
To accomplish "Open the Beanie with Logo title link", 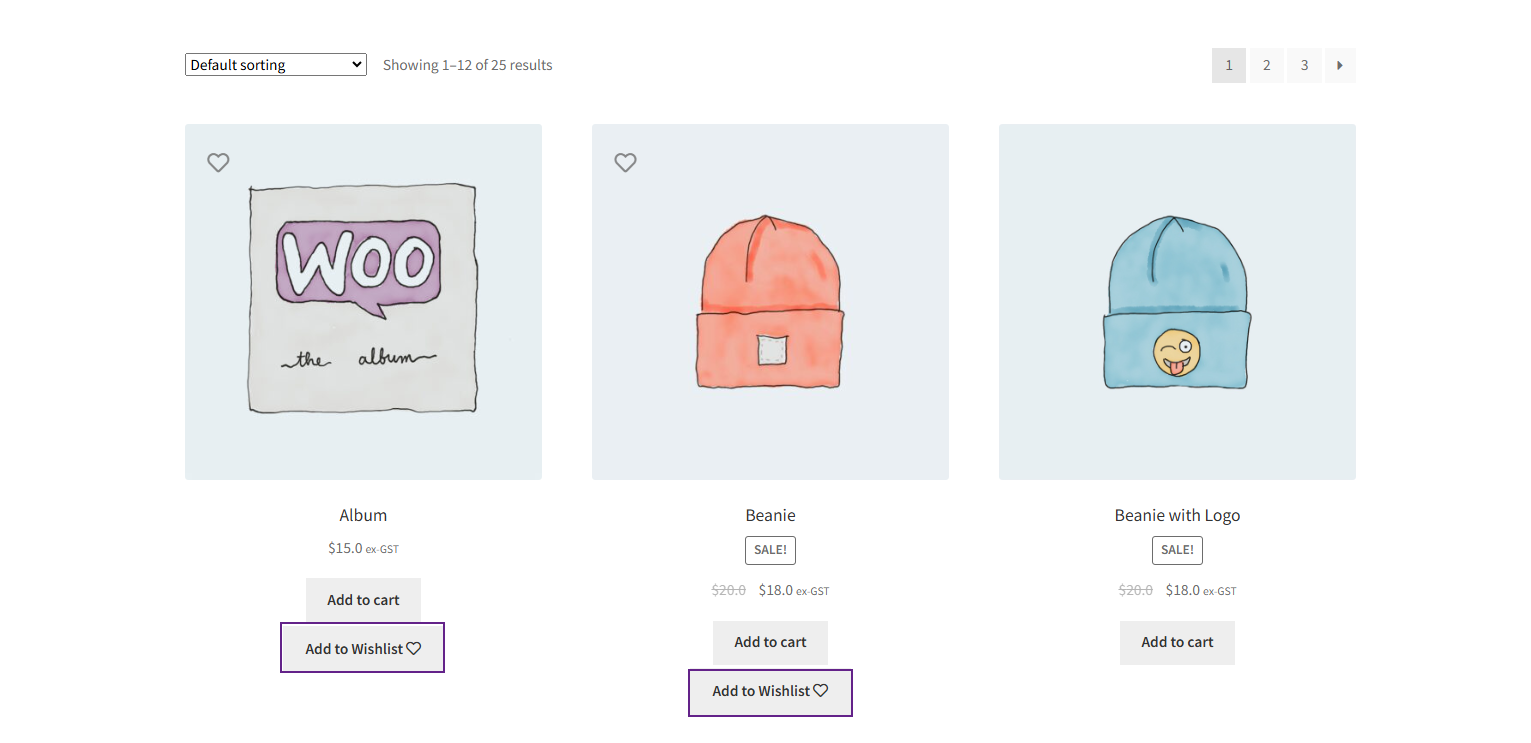I will coord(1177,515).
